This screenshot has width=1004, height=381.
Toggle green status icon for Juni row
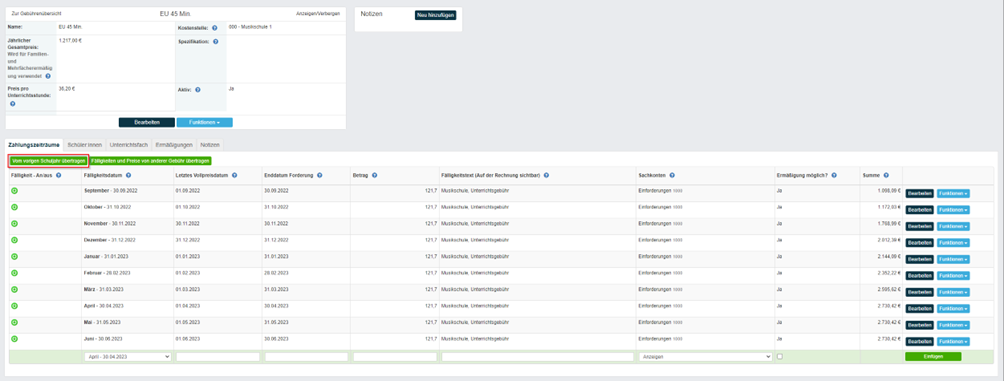tap(14, 339)
